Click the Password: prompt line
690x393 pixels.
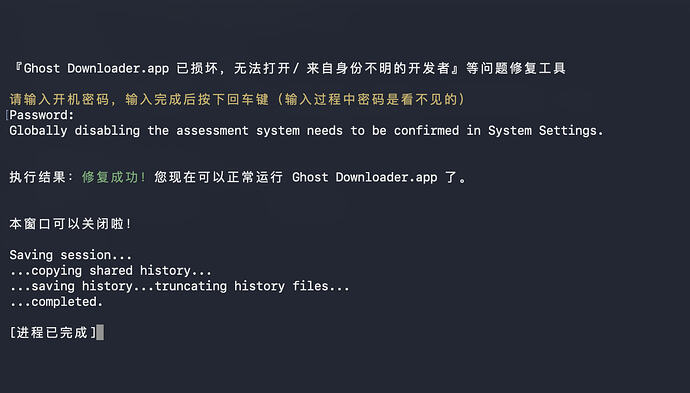point(42,115)
